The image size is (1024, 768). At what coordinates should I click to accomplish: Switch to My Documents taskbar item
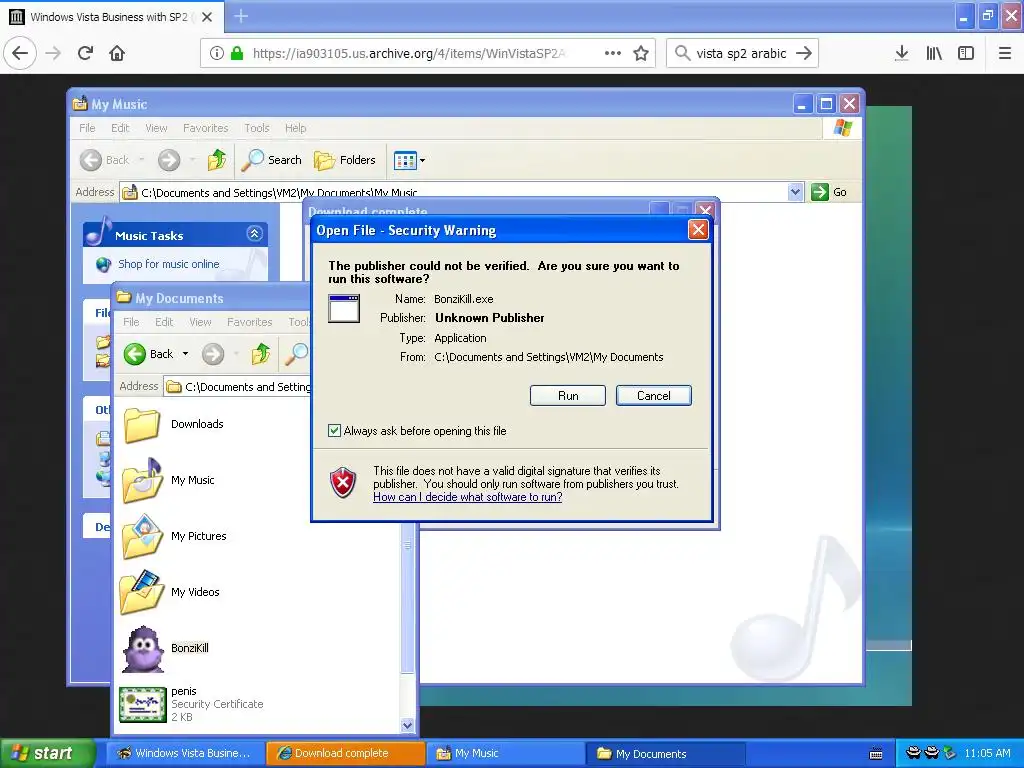[667, 754]
